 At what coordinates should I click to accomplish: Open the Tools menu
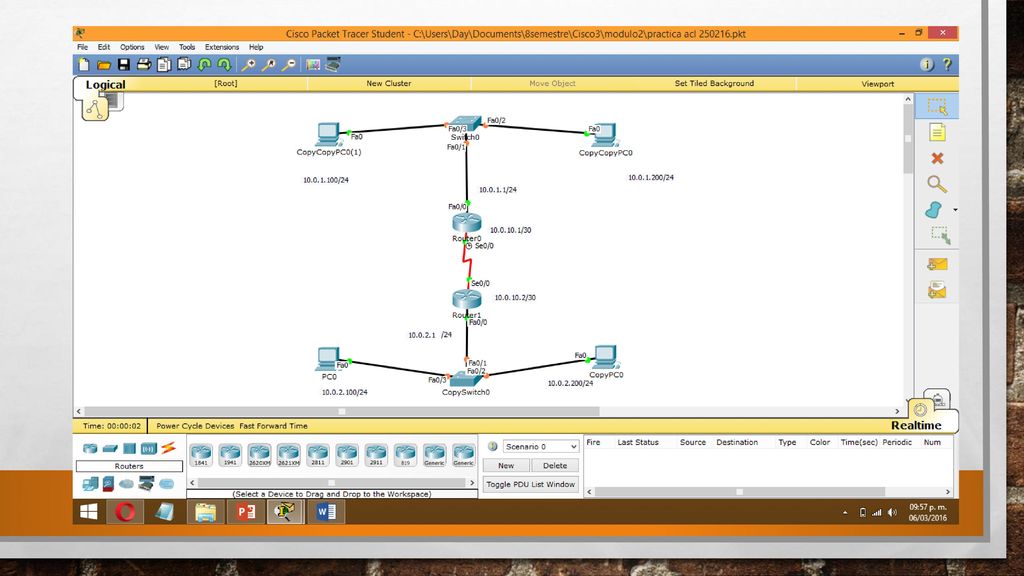coord(187,47)
